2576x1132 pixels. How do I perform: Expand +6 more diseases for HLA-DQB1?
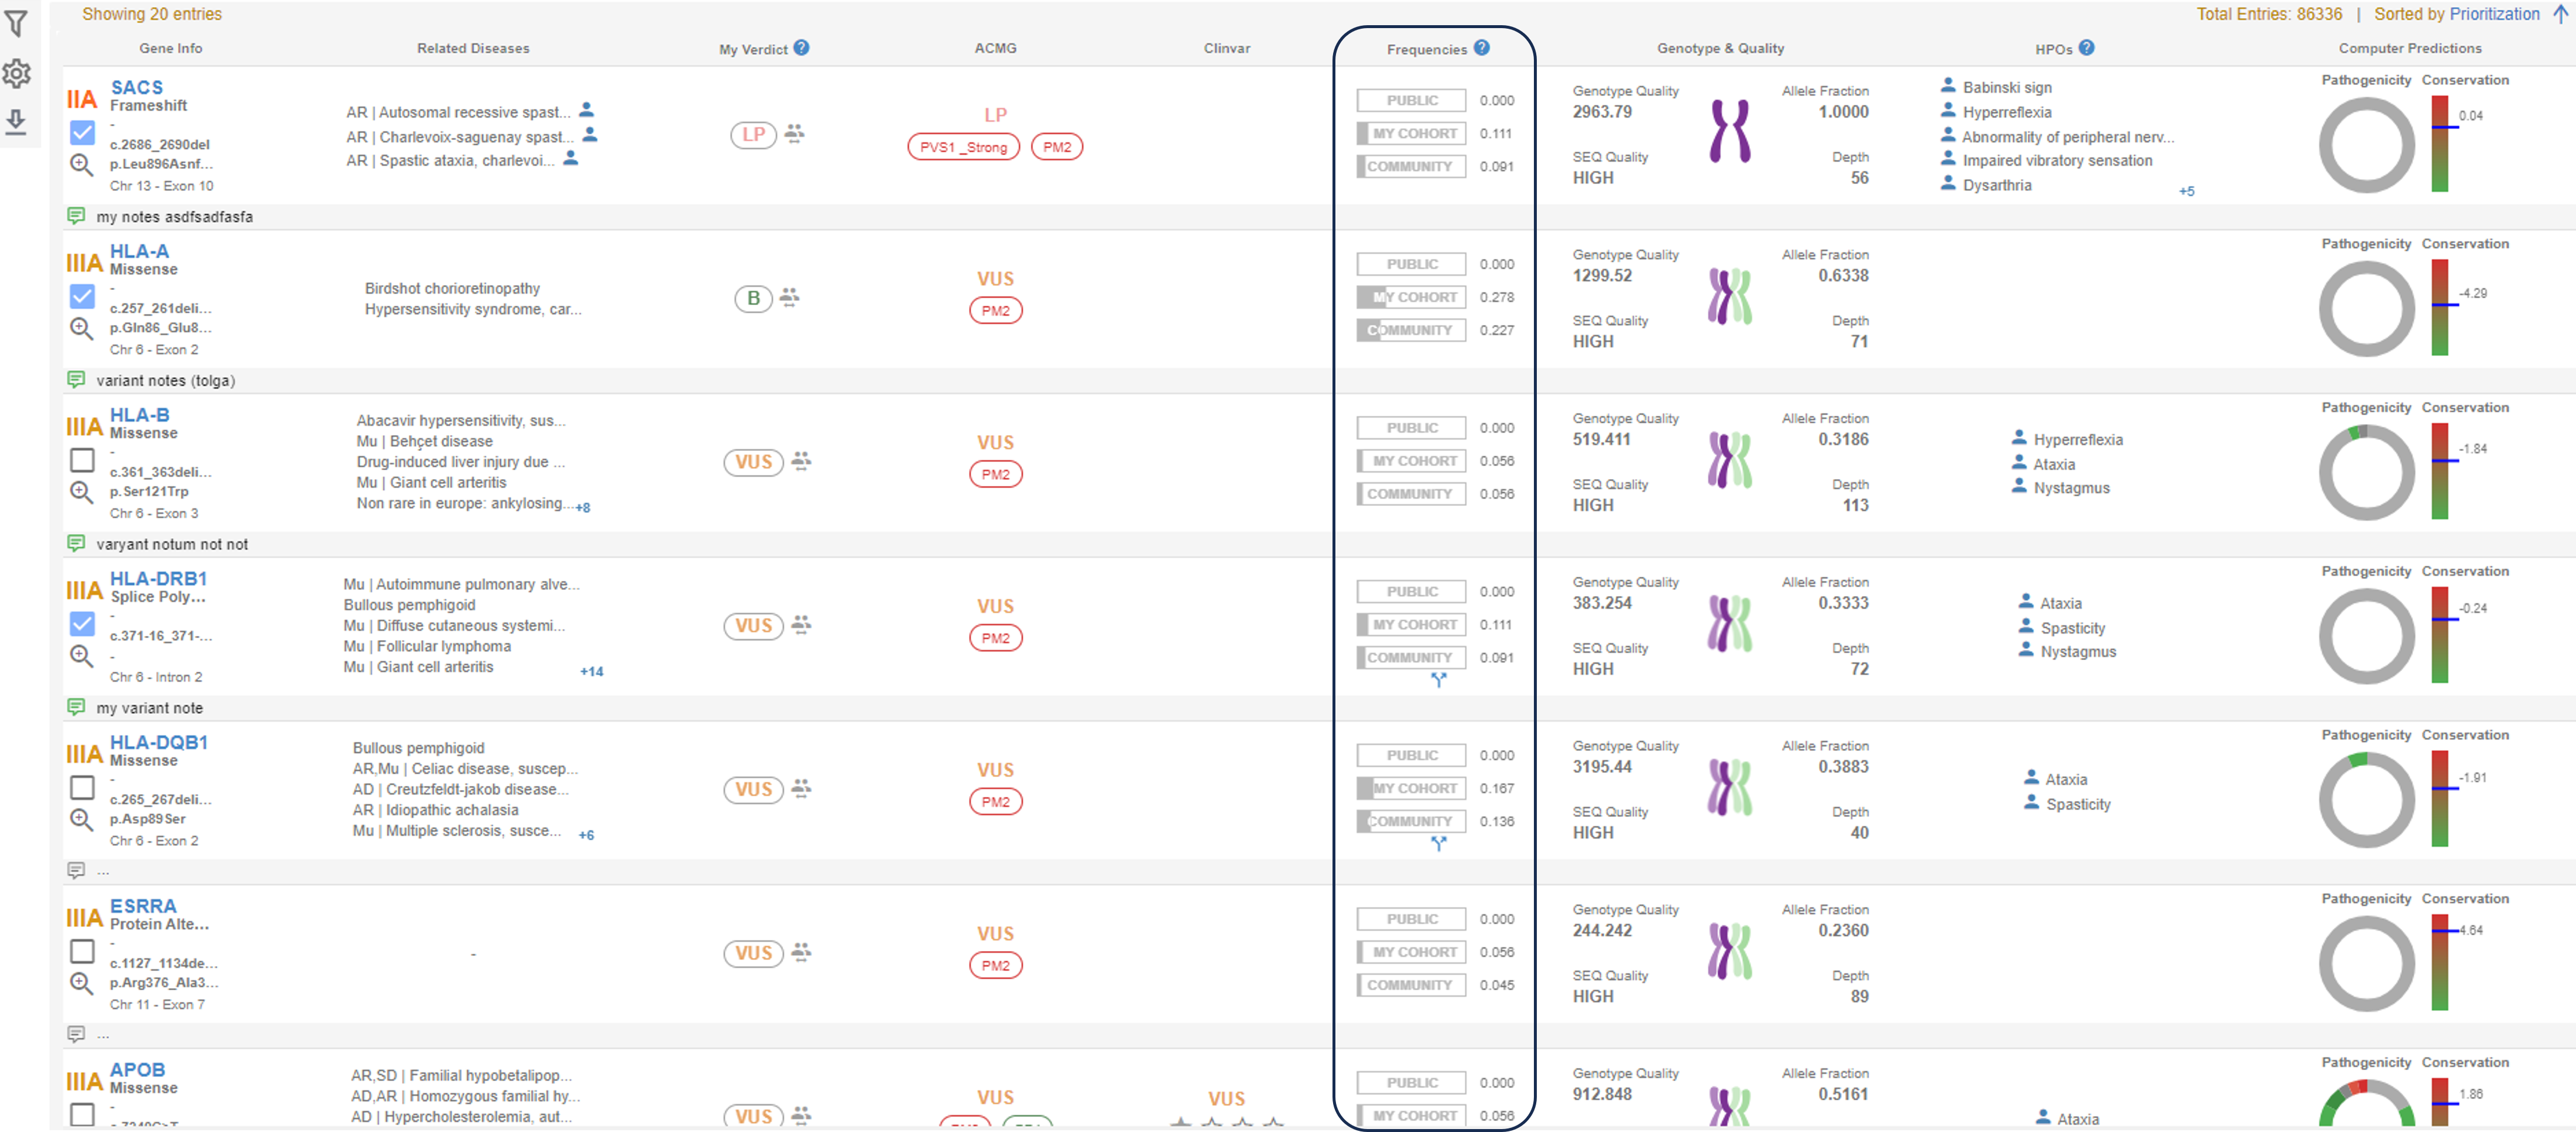[586, 836]
